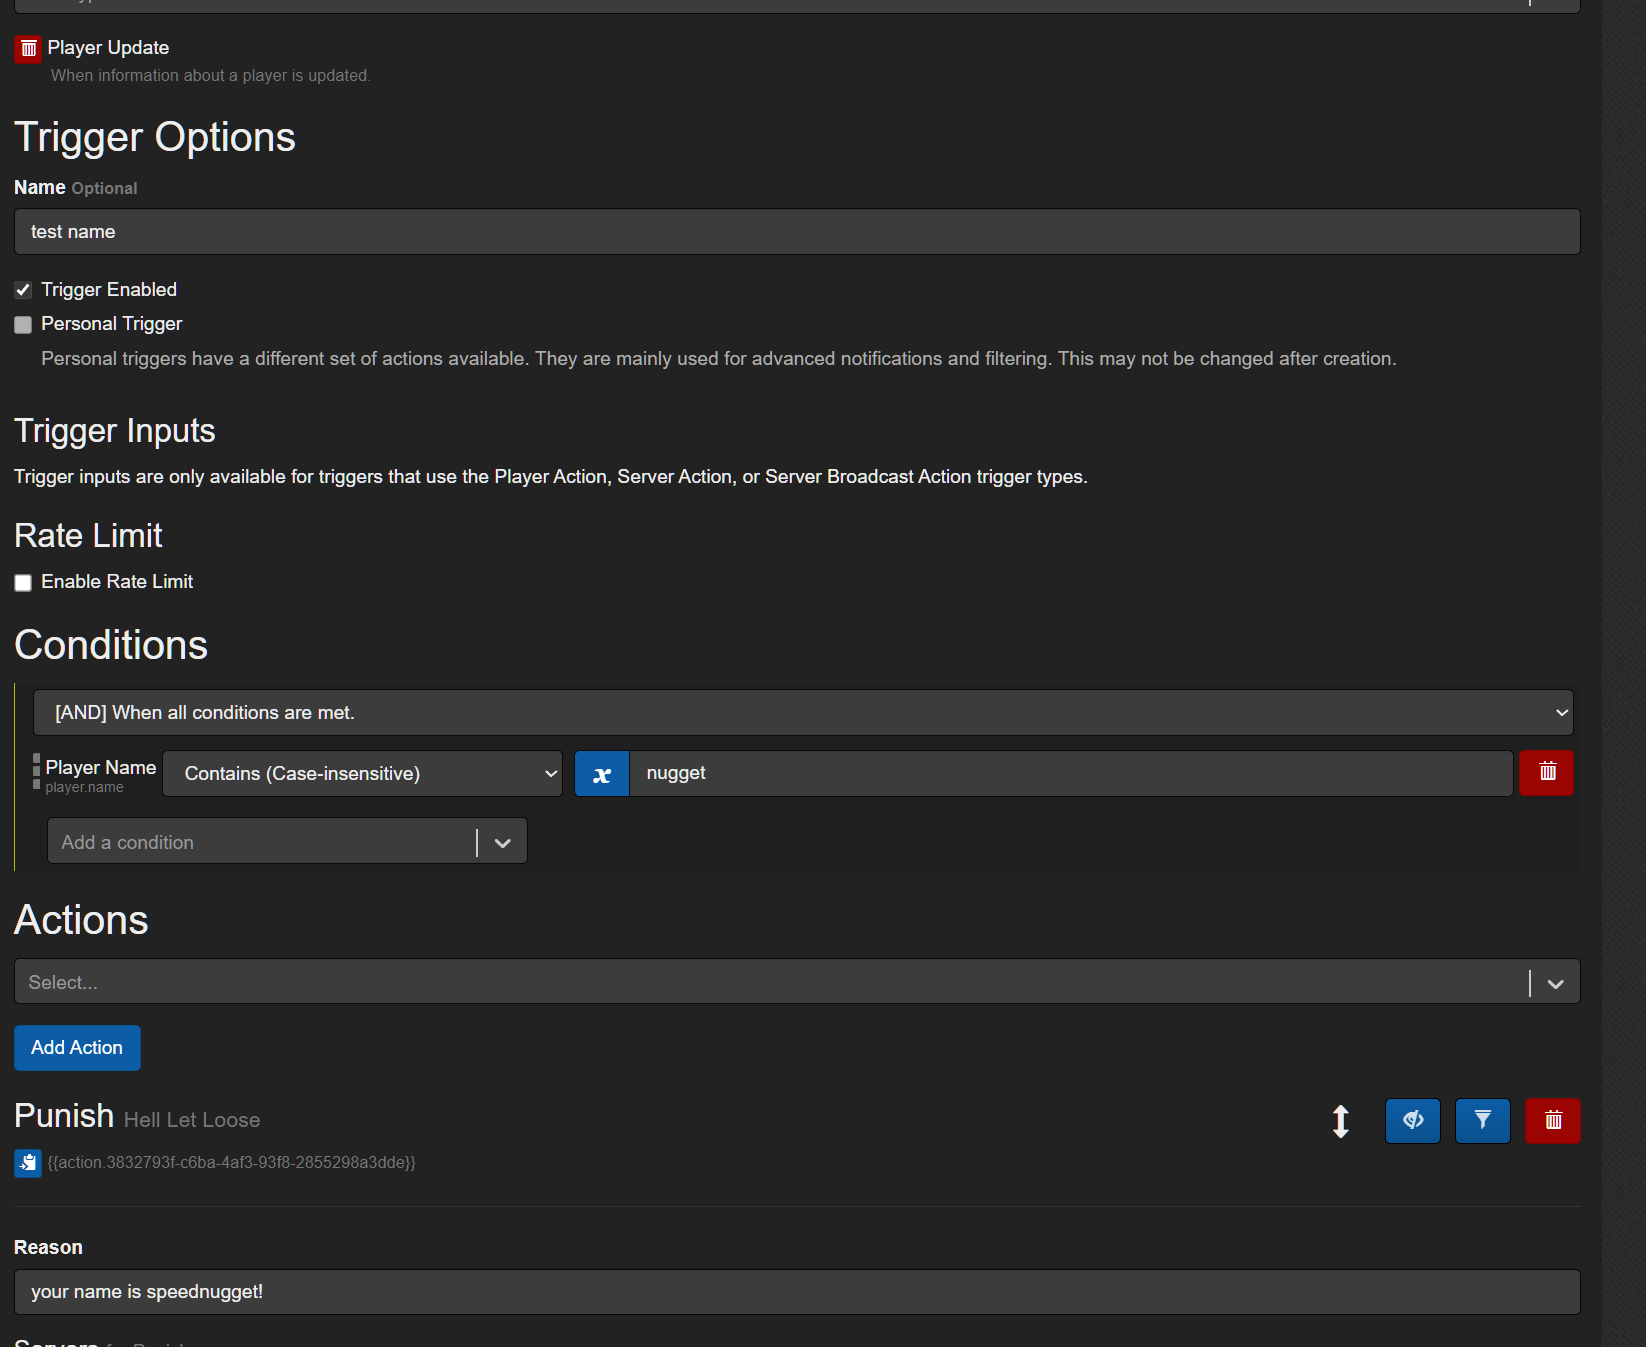
Task: Check Enable Rate Limit
Action: click(x=23, y=583)
